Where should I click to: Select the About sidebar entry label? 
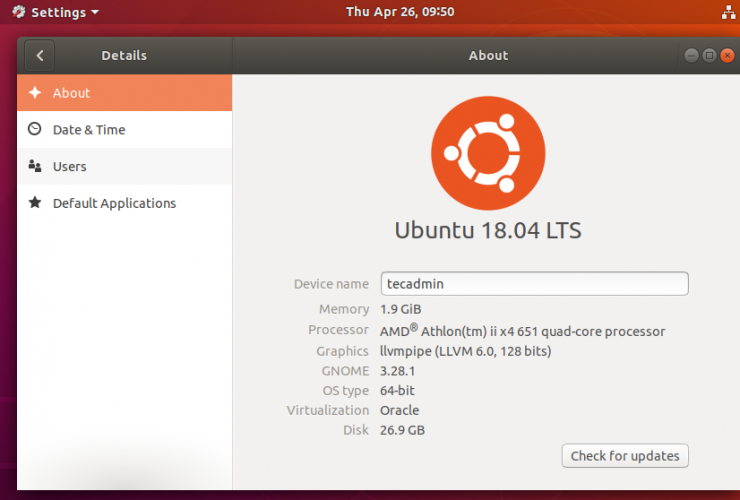72,93
